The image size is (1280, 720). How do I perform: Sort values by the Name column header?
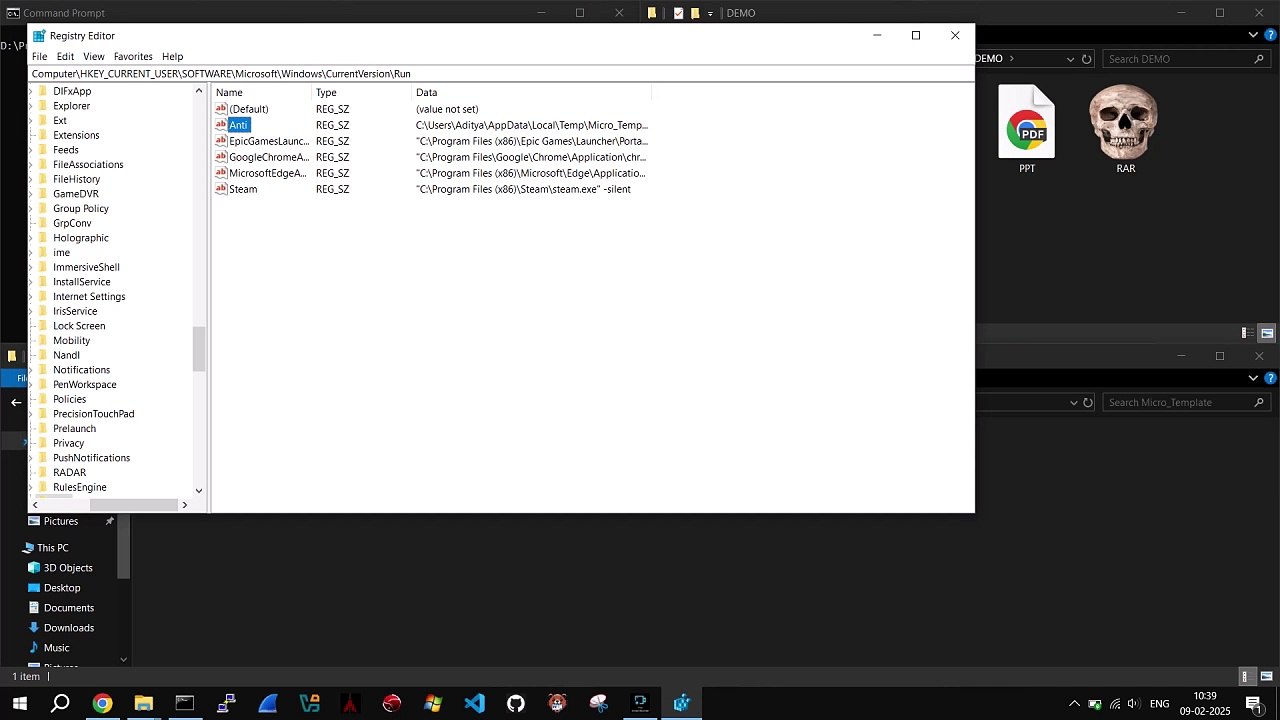tap(262, 92)
